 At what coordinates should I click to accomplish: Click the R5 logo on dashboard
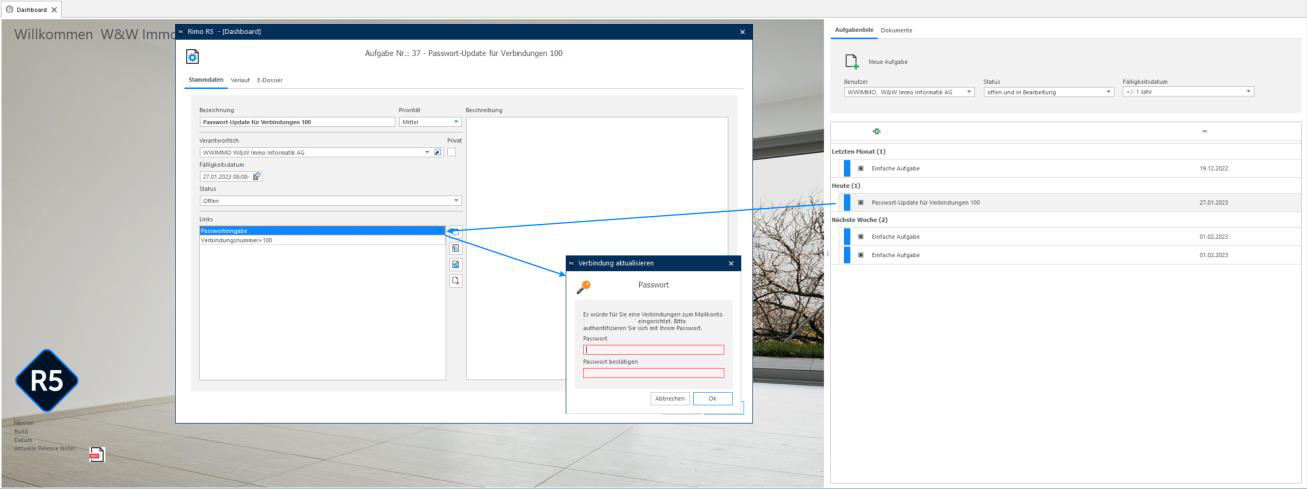click(x=48, y=381)
